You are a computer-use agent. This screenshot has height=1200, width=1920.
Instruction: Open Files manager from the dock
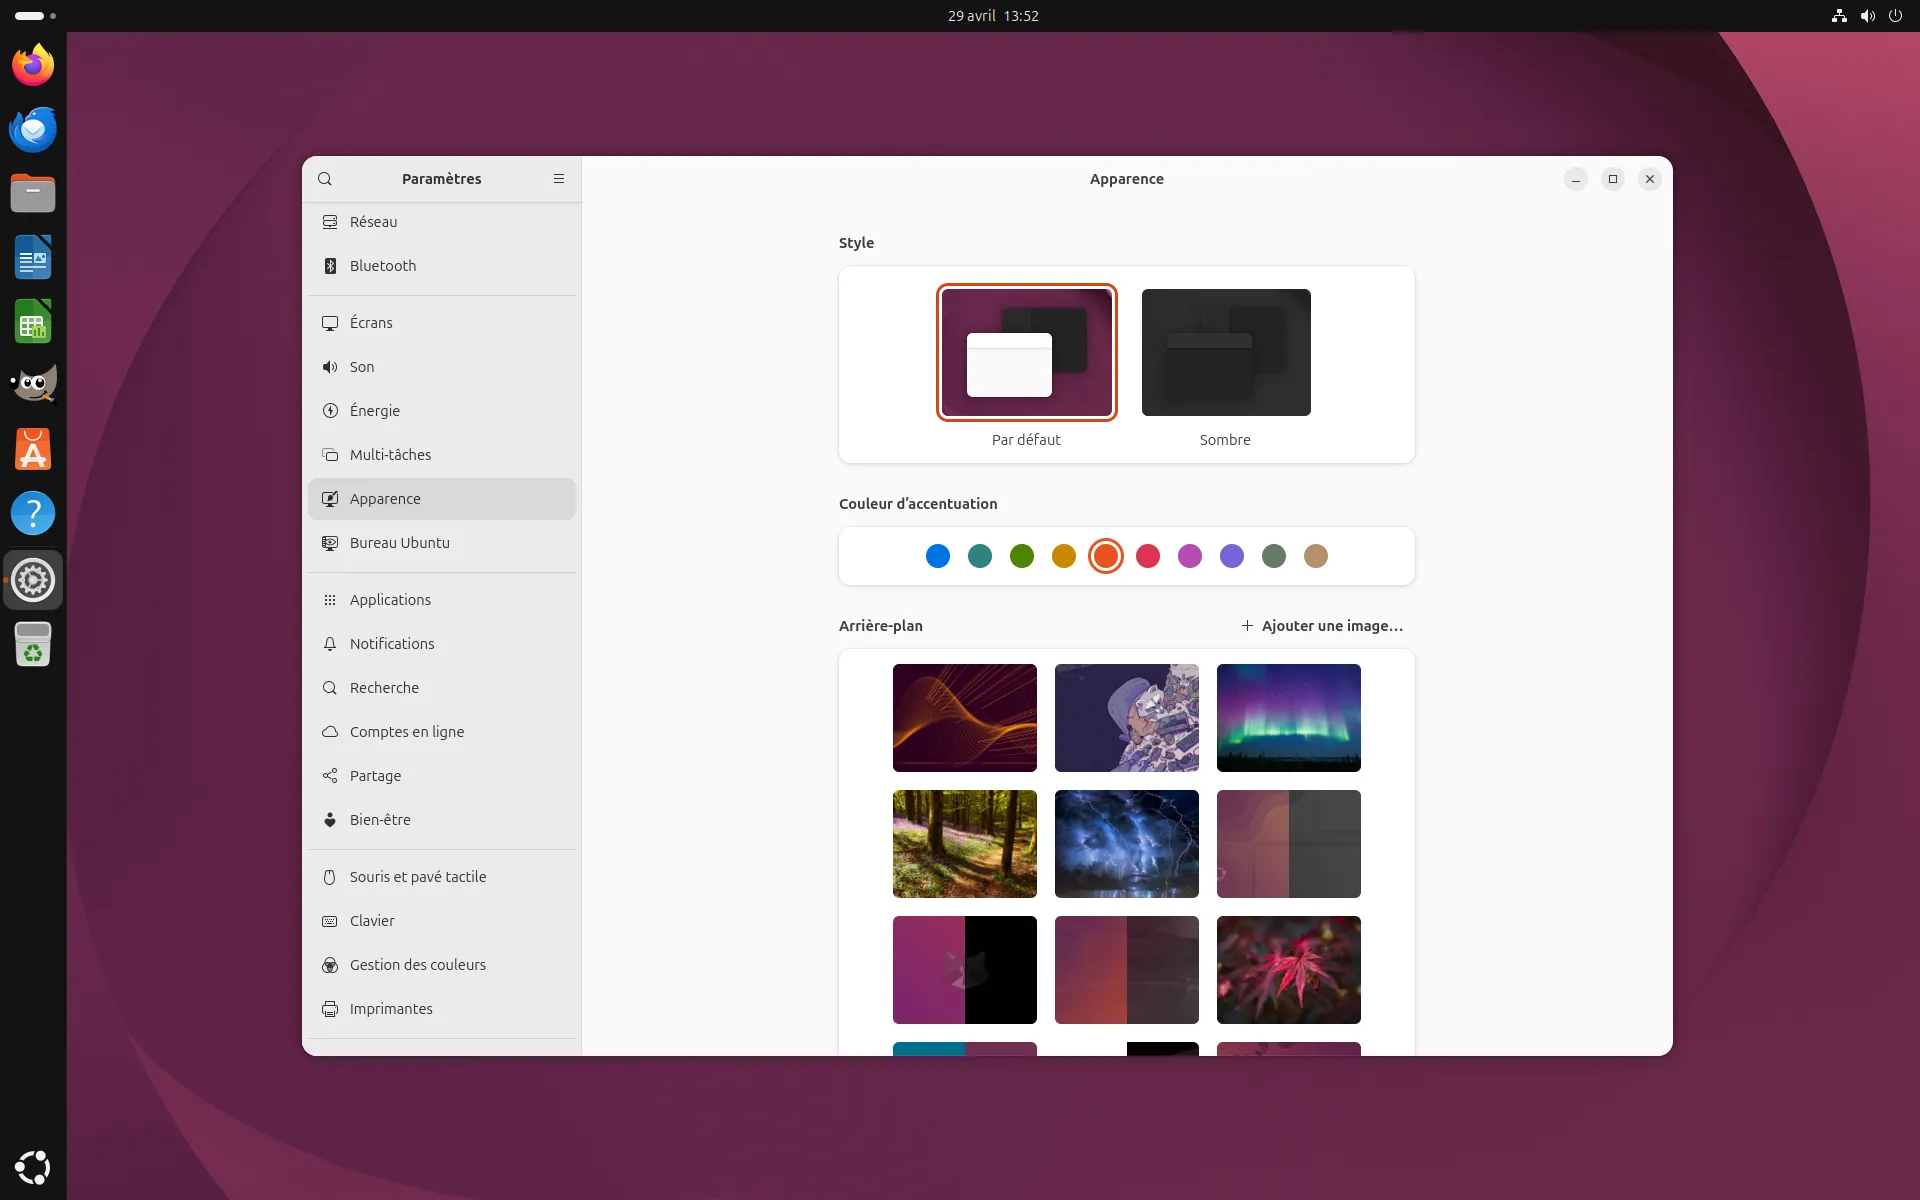[x=33, y=193]
